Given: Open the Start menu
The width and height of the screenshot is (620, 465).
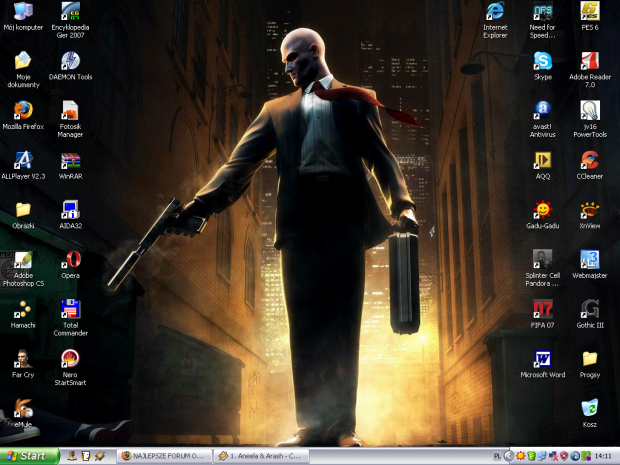Looking at the screenshot, I should [29, 456].
